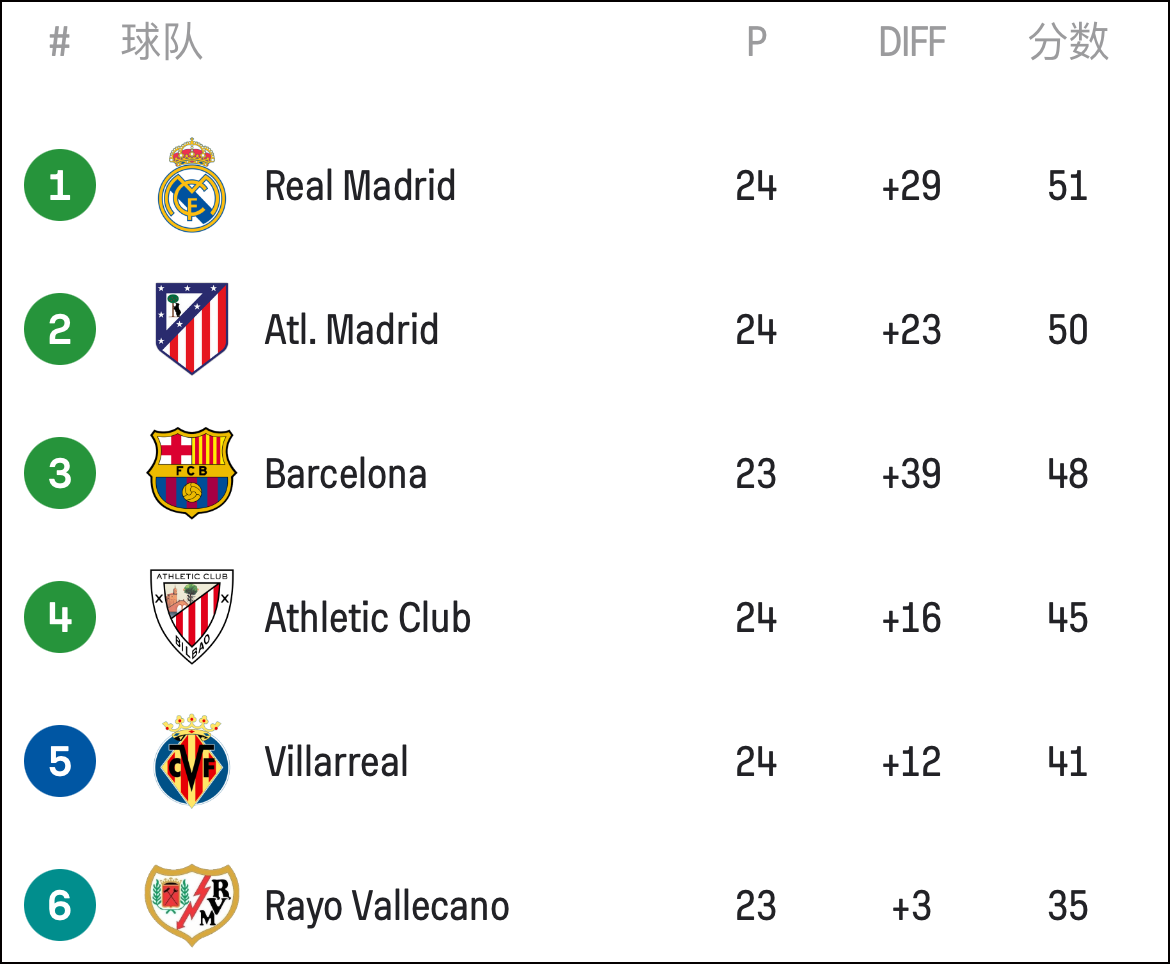Open the Real Madrid team name
Viewport: 1170px width, 964px height.
(360, 186)
